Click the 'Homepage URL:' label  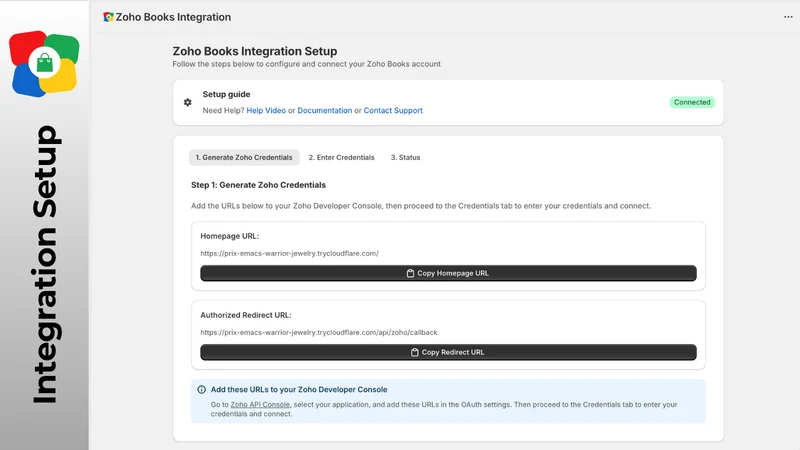(x=230, y=236)
